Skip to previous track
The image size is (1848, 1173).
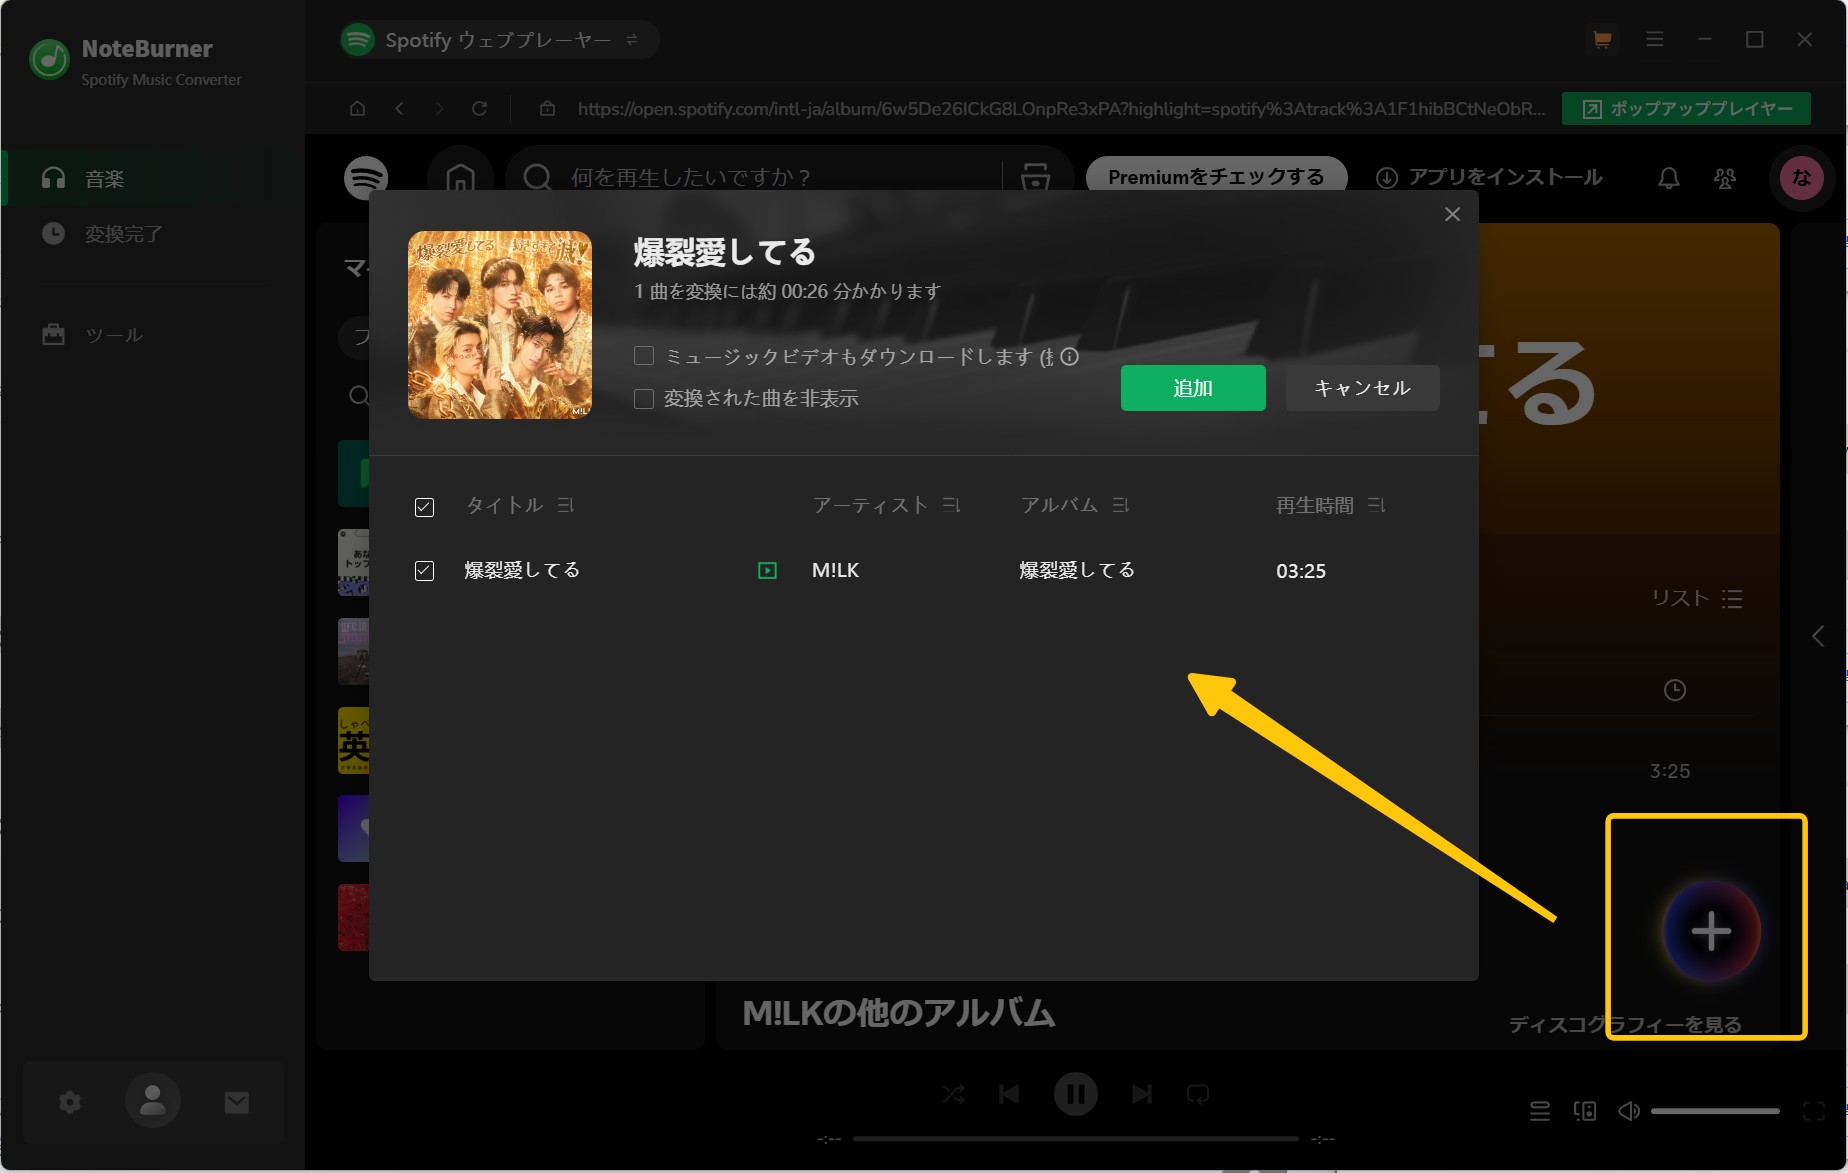coord(1009,1094)
